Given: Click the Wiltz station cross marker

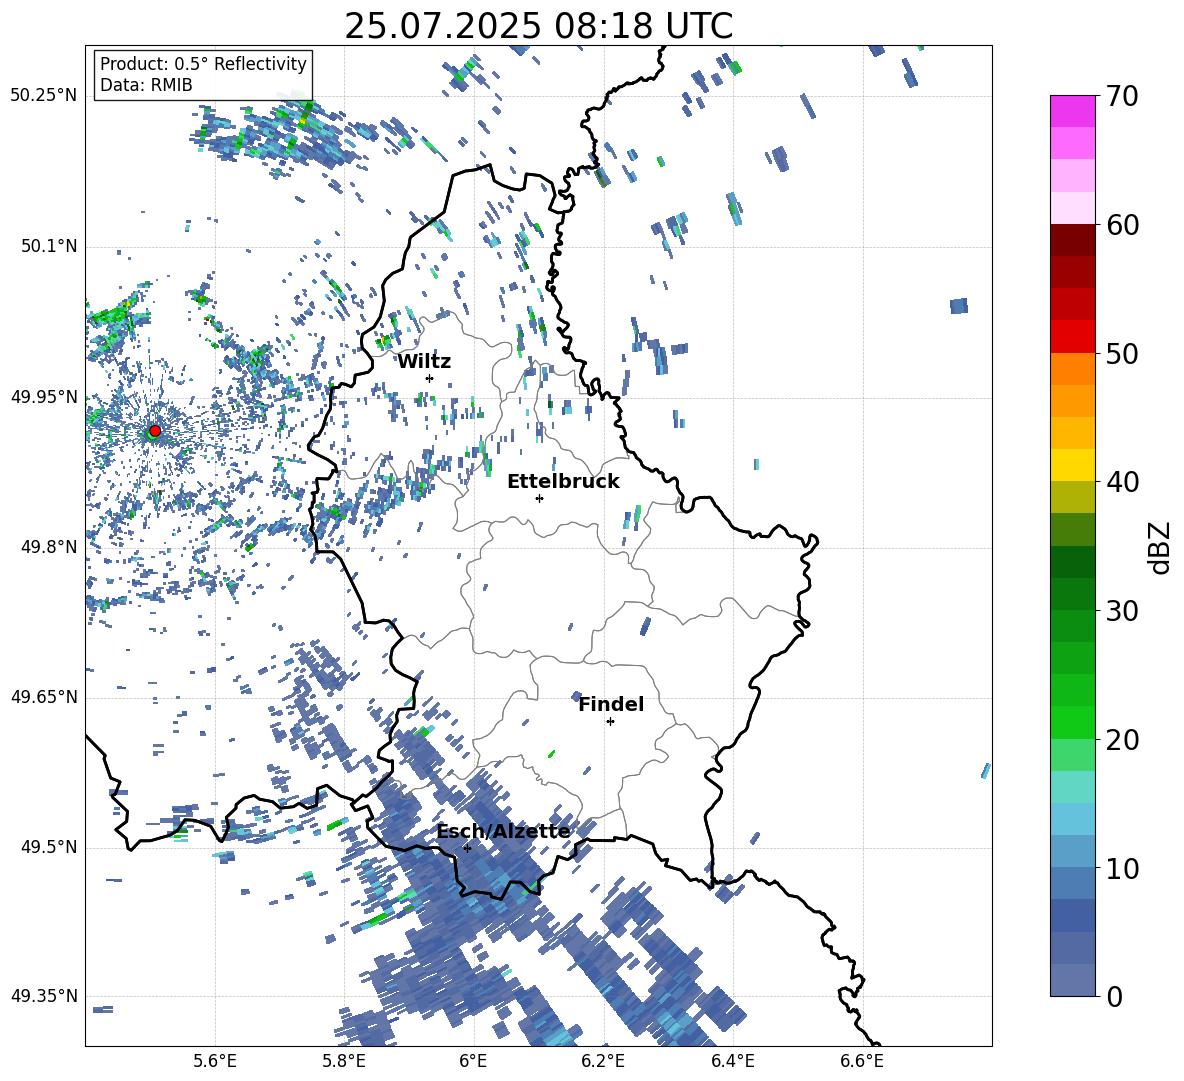Looking at the screenshot, I should click(x=430, y=378).
